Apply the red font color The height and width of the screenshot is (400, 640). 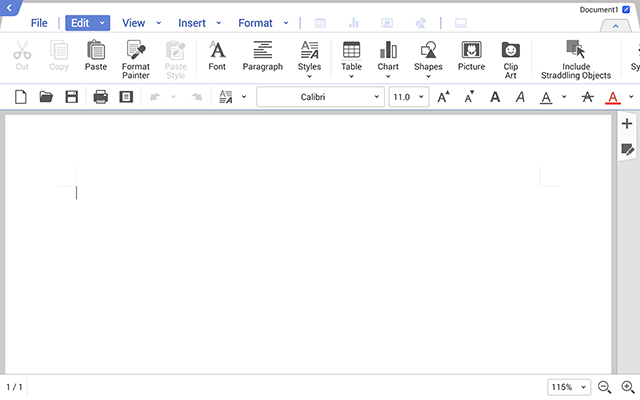click(x=613, y=97)
